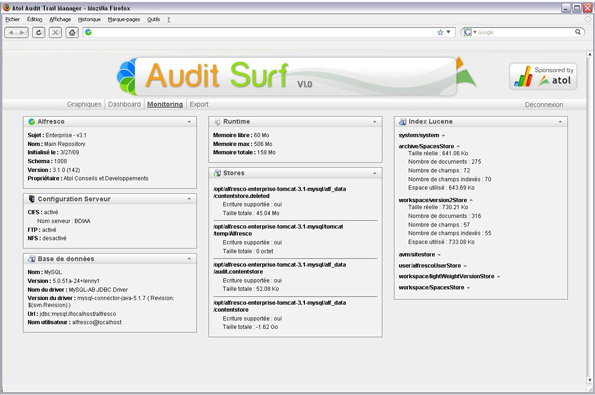Collapse the Base de données panel

[x=189, y=259]
